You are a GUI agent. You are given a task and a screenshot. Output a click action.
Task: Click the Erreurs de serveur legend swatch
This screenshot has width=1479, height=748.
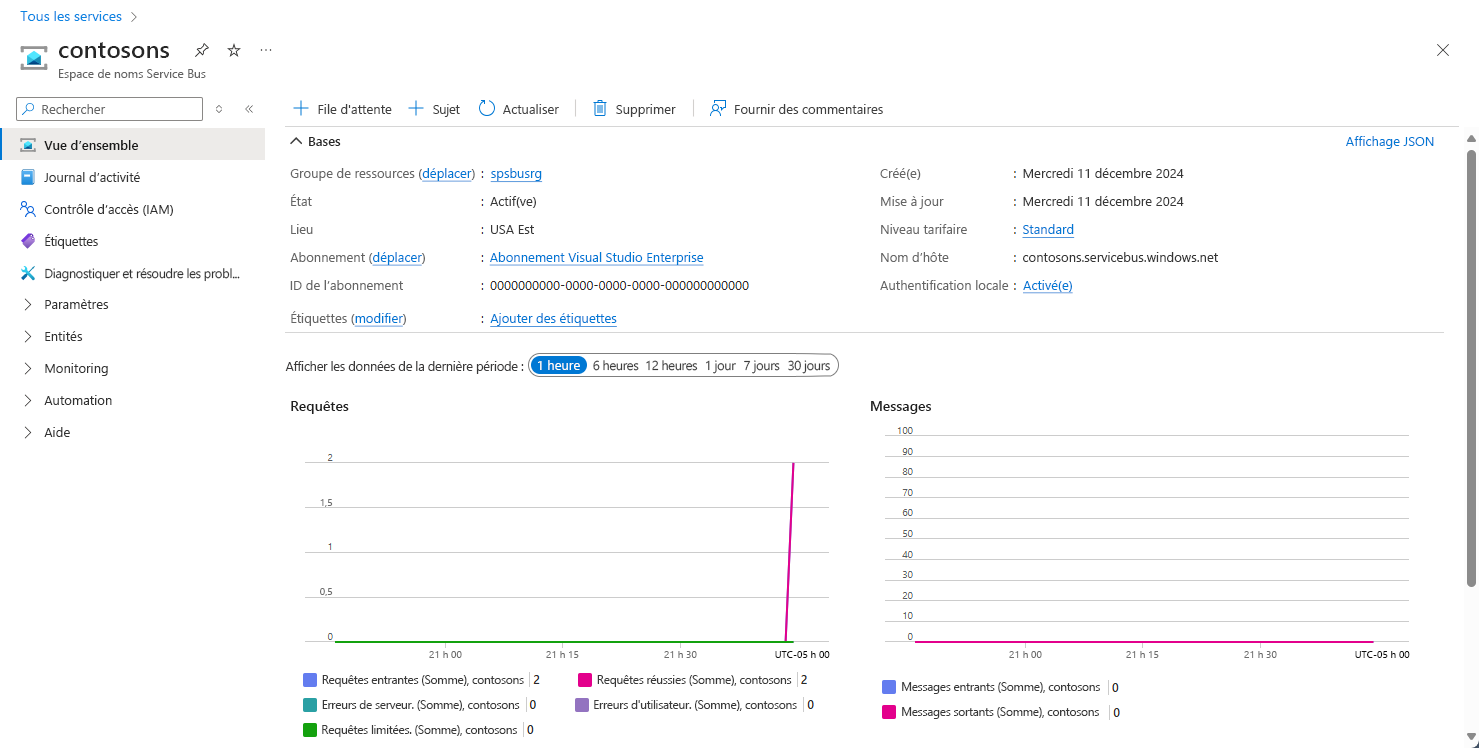point(310,705)
